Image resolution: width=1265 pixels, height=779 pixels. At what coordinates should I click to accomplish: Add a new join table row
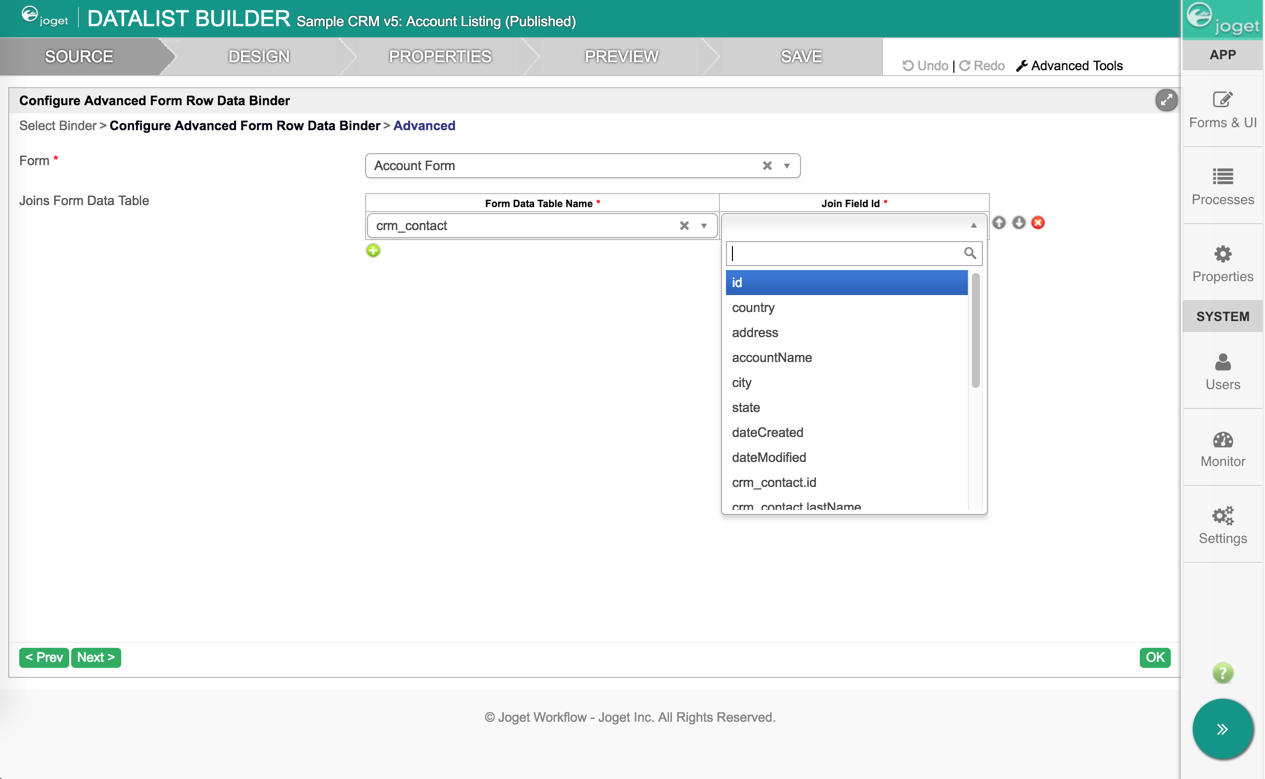(x=373, y=251)
